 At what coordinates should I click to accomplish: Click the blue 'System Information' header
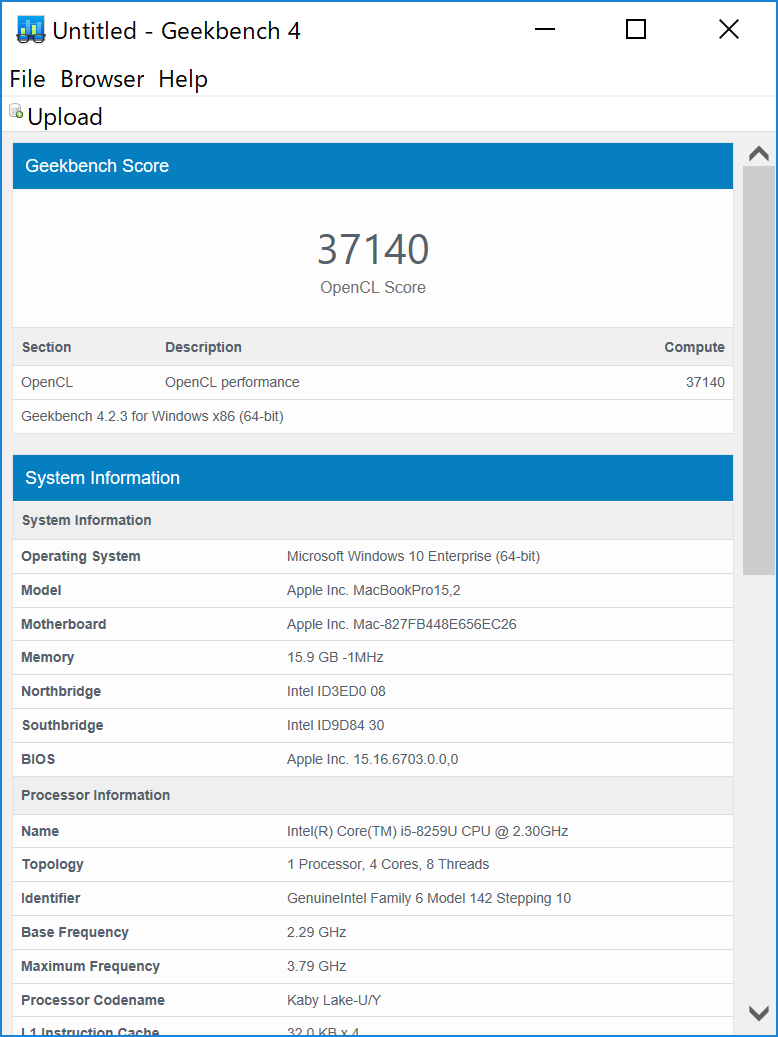coord(373,478)
